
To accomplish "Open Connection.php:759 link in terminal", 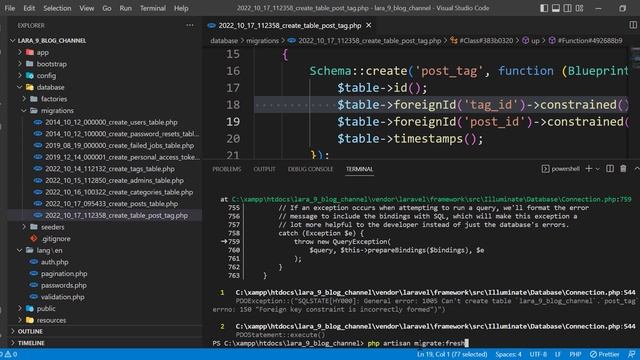I will click(431, 199).
